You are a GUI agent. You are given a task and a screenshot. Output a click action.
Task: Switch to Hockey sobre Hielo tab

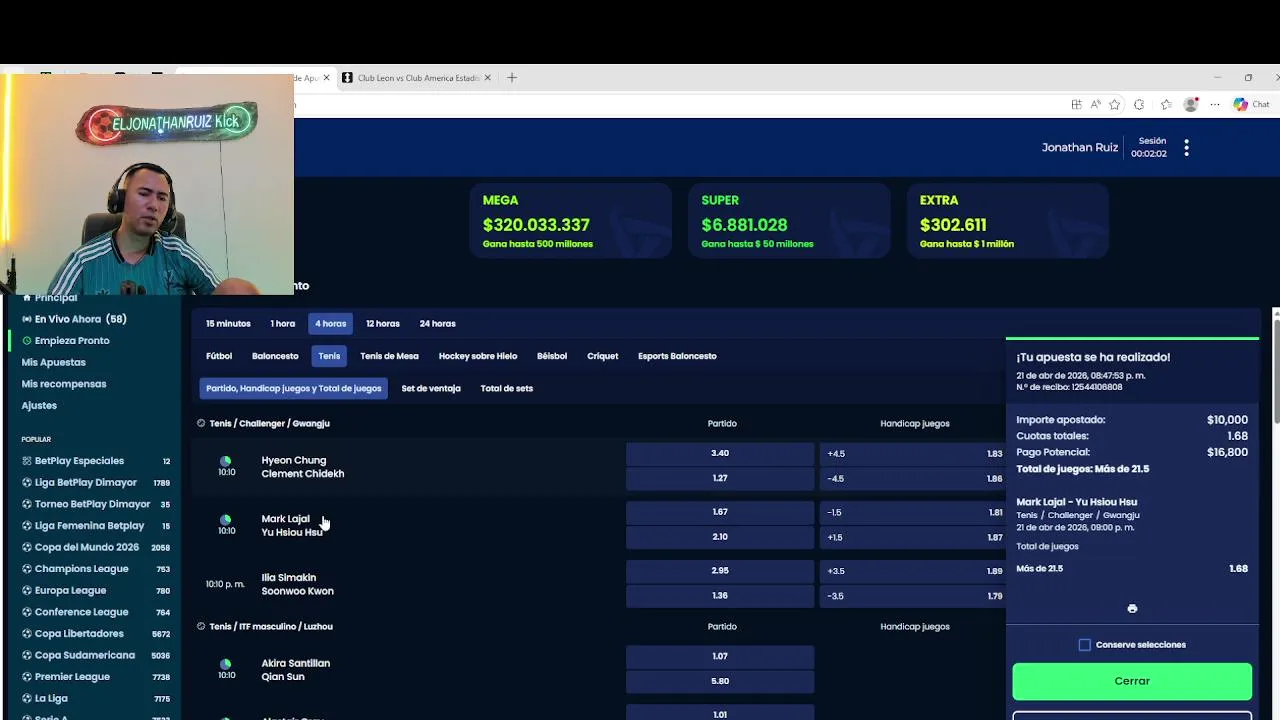coord(478,356)
